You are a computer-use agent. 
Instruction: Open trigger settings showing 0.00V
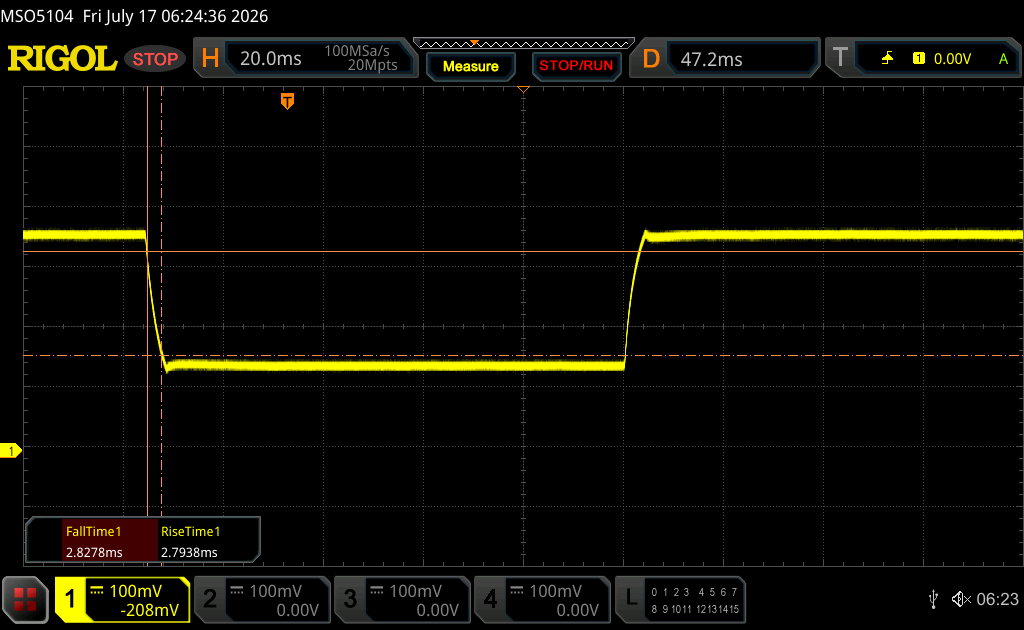937,59
